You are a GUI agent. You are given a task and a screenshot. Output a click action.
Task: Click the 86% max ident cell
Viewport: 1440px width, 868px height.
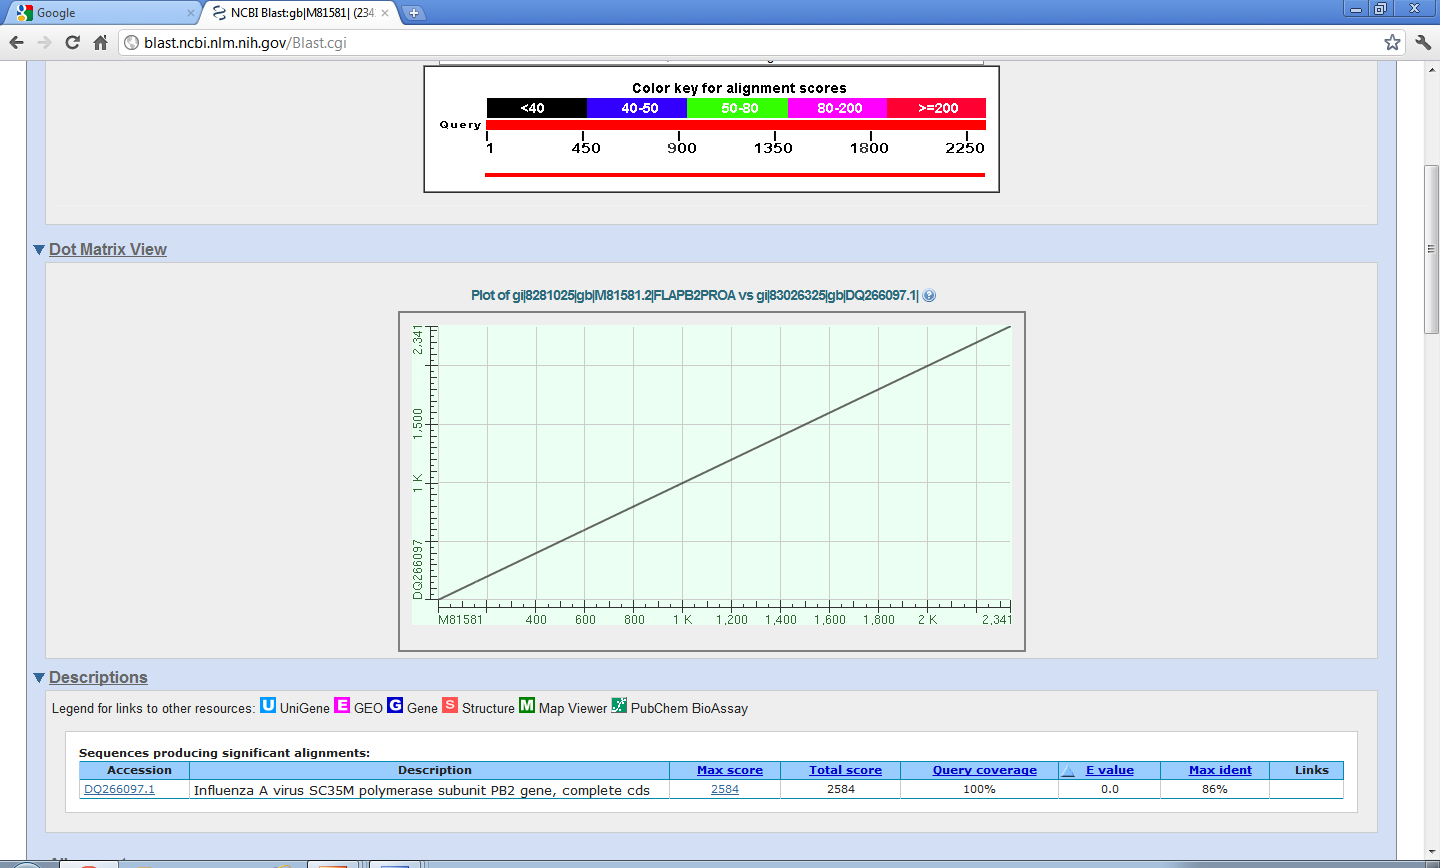[1215, 789]
